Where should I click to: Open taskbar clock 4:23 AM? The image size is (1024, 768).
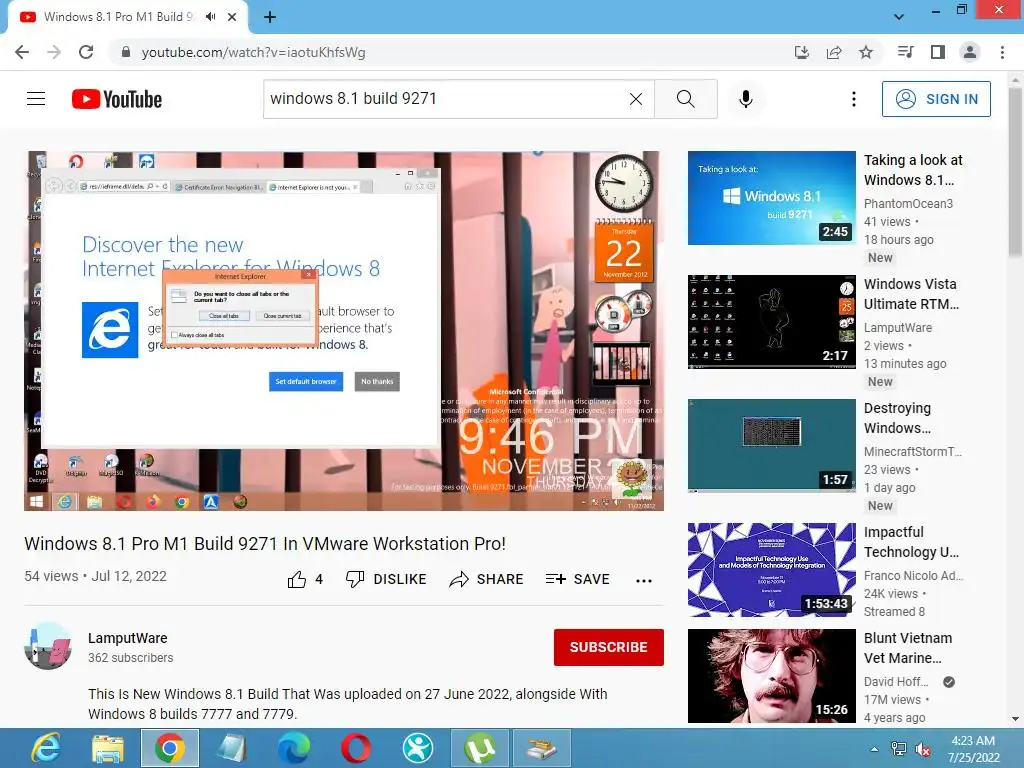click(973, 749)
